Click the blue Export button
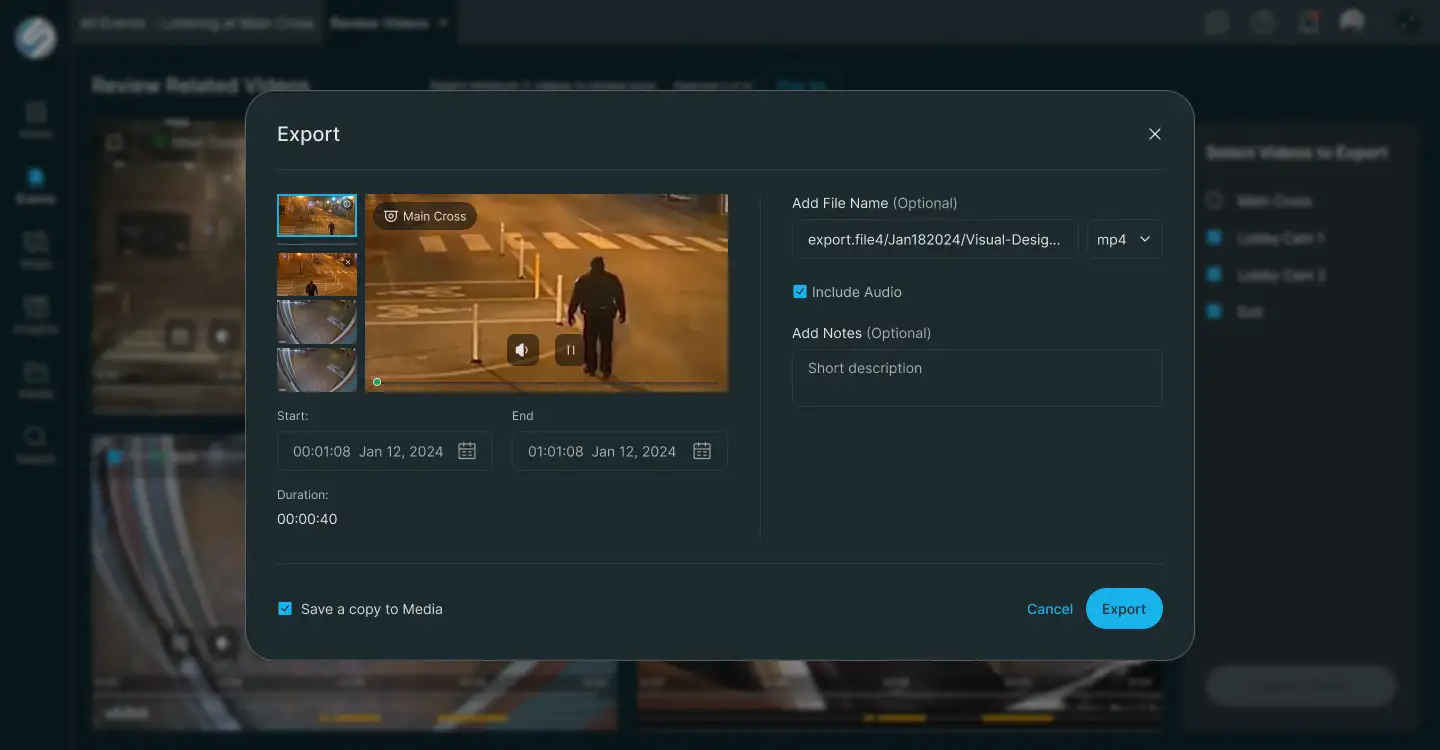The height and width of the screenshot is (750, 1440). pos(1124,609)
